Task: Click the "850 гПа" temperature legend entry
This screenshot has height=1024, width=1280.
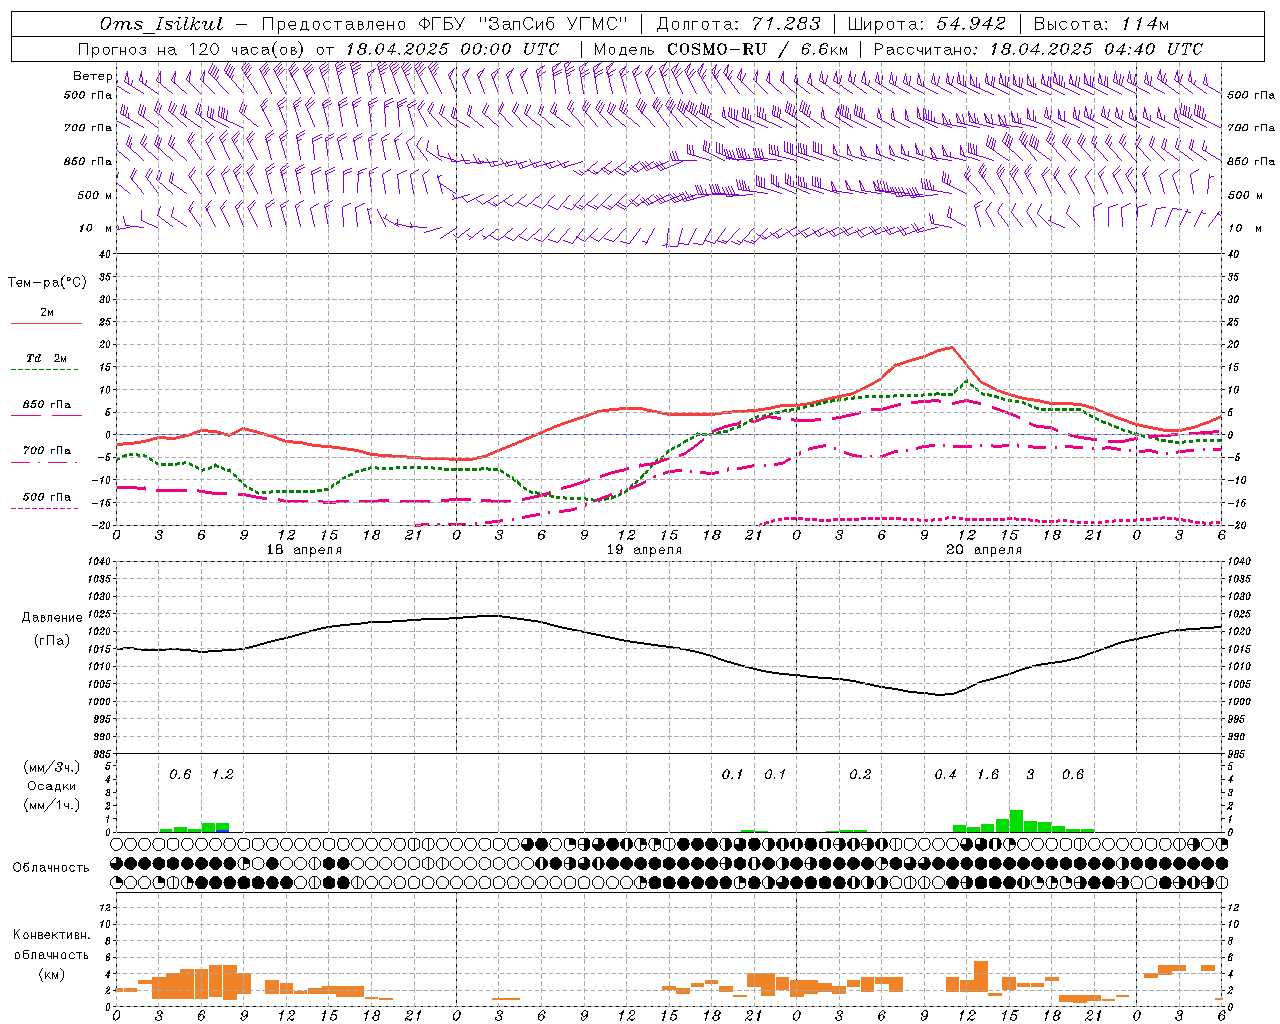Action: pyautogui.click(x=47, y=404)
